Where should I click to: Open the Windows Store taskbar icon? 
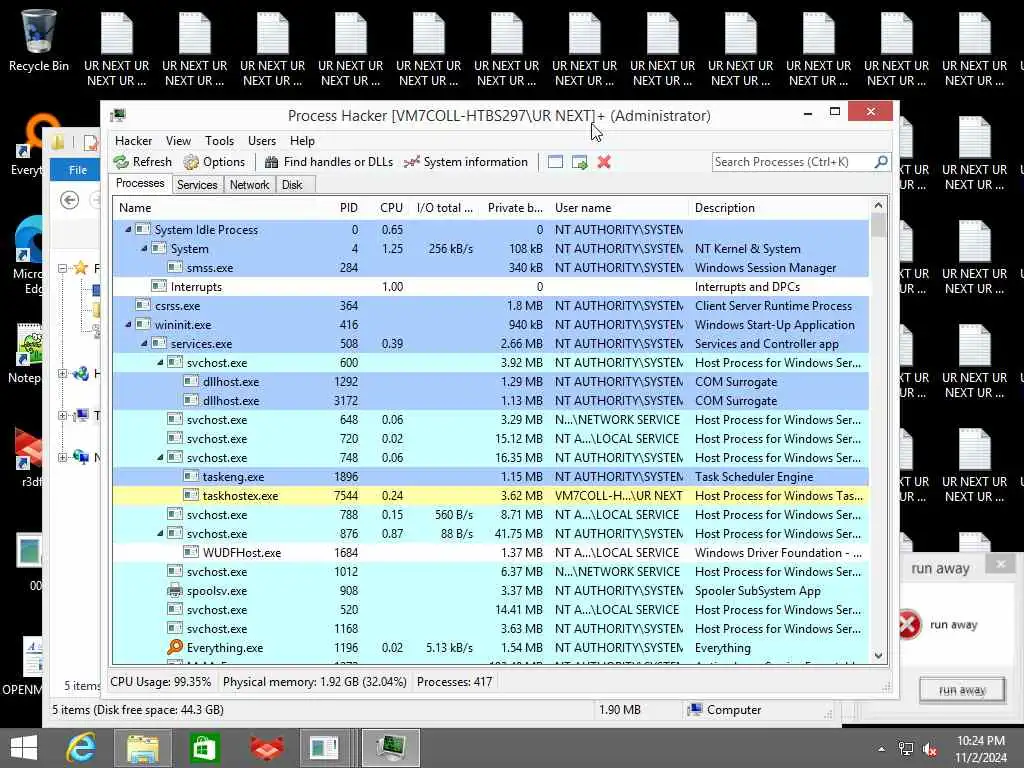(x=204, y=748)
